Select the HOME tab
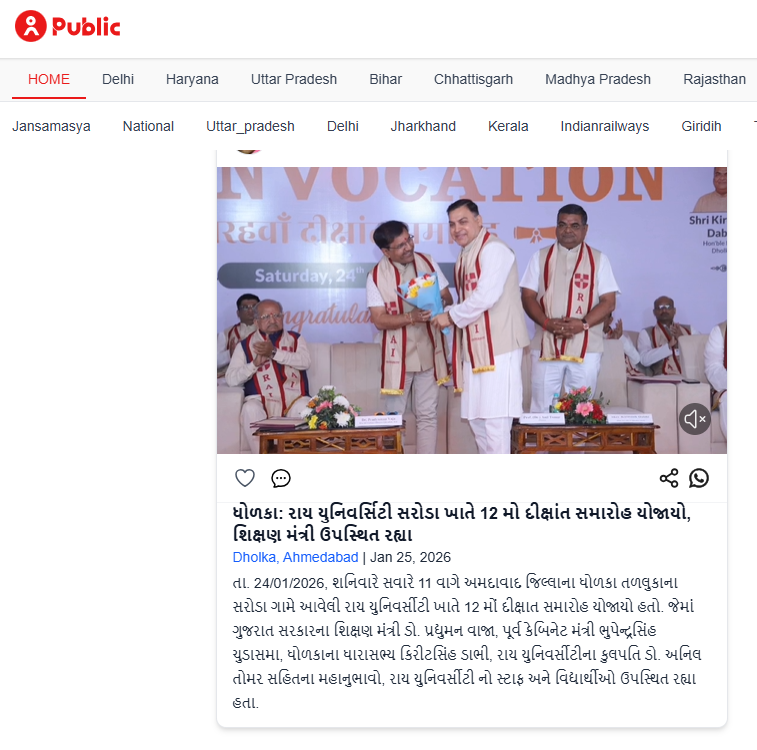The height and width of the screenshot is (750, 757). tap(49, 79)
